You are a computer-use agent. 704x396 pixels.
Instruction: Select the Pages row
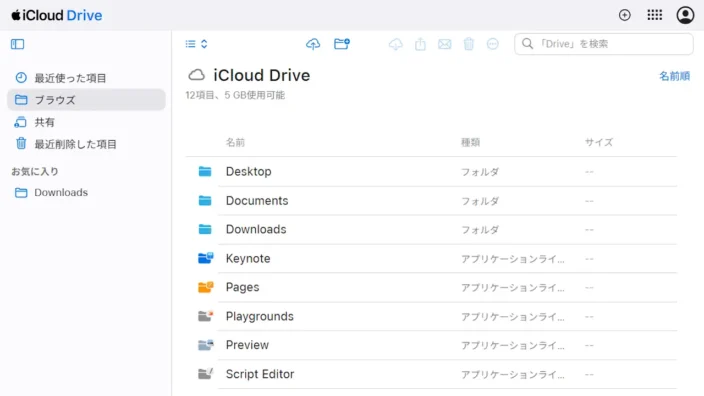tap(431, 287)
